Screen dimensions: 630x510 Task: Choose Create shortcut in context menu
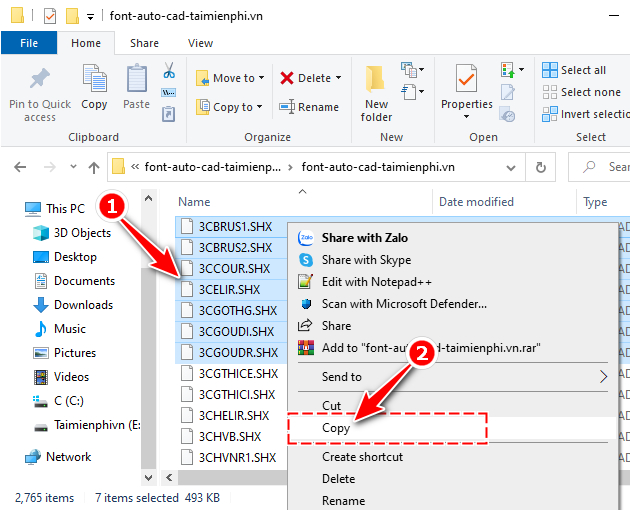click(x=452, y=457)
